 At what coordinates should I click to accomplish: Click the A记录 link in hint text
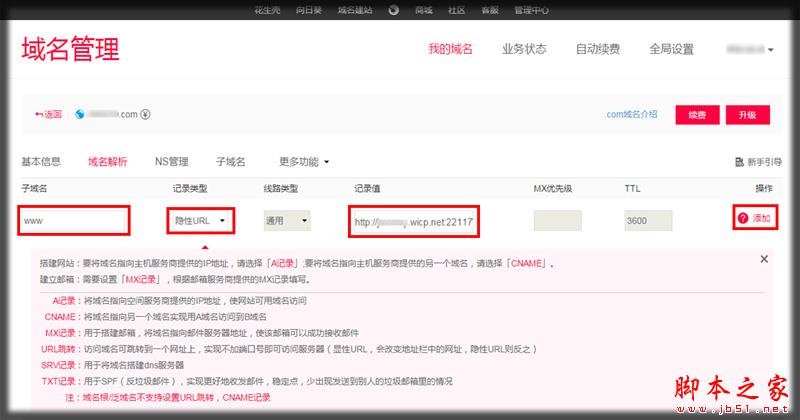pyautogui.click(x=282, y=263)
